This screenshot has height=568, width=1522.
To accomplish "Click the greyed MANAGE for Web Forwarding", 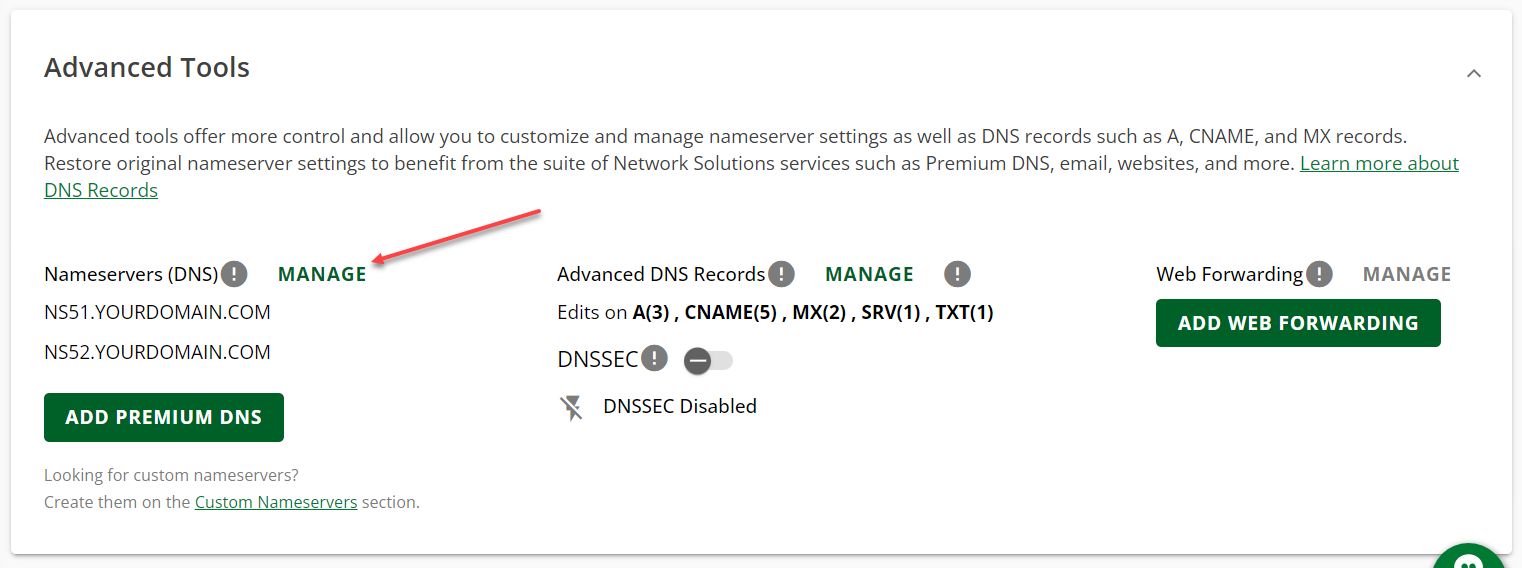I will tap(1406, 274).
